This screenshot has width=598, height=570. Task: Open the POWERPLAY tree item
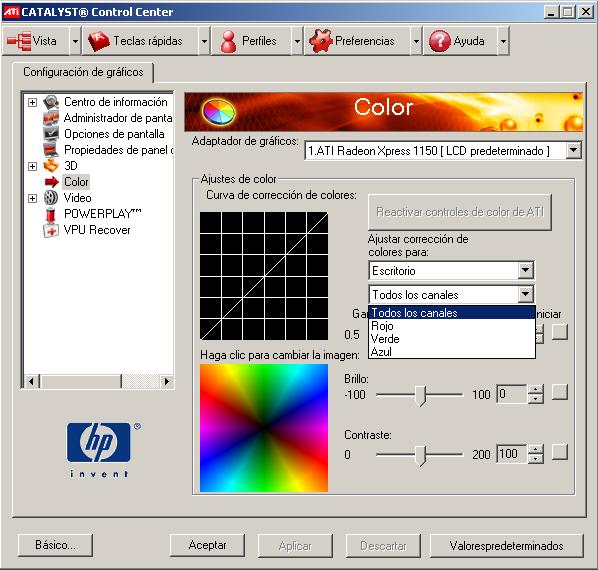(x=102, y=214)
